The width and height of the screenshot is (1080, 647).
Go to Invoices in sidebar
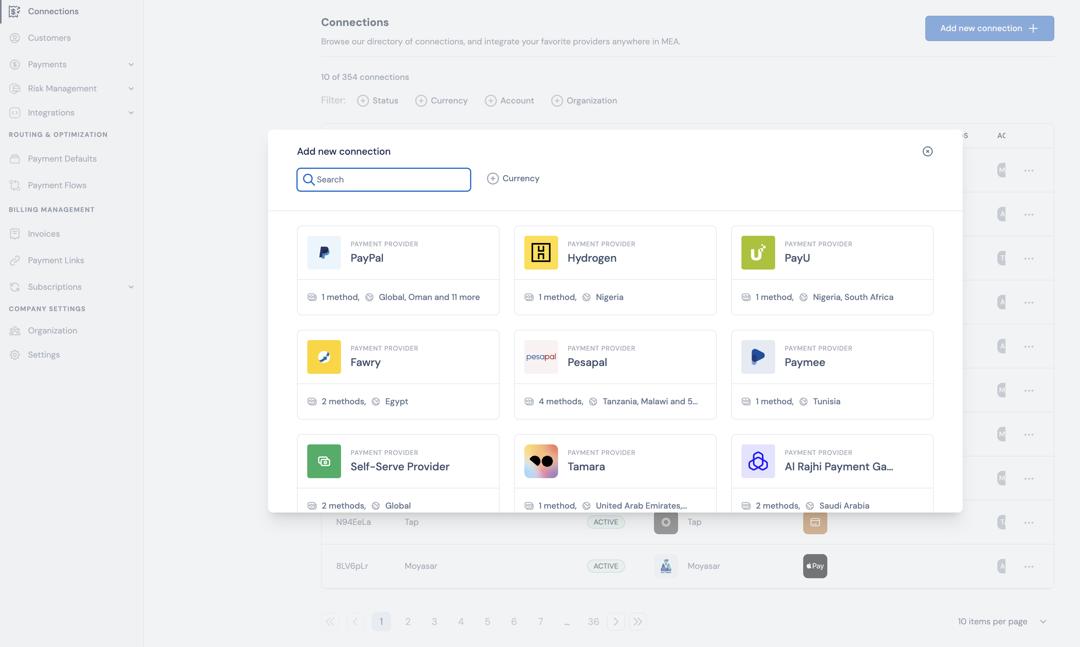[44, 234]
